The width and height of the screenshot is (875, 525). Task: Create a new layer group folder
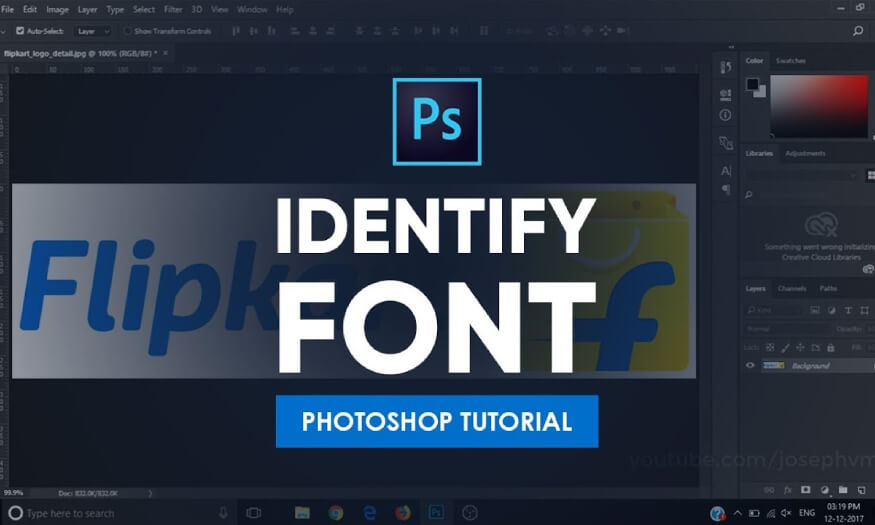pos(843,490)
